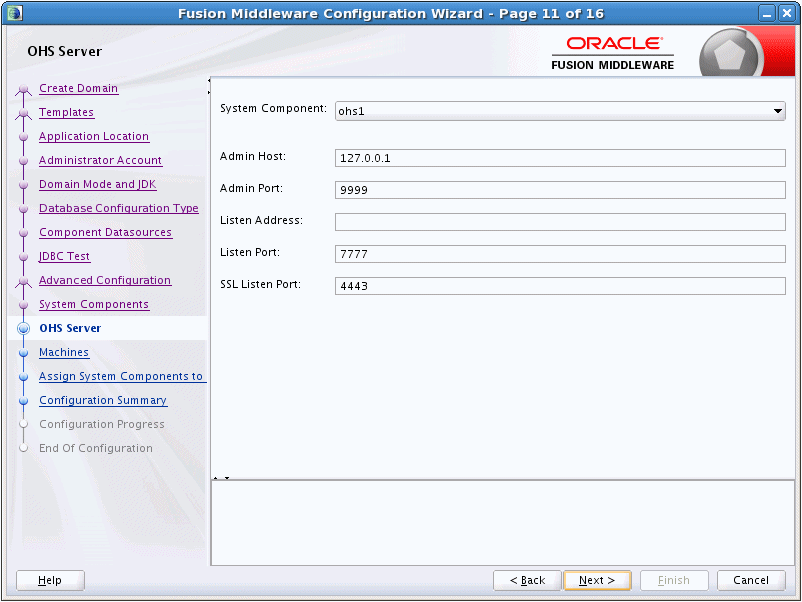The width and height of the screenshot is (802, 602).
Task: Click the navigation pane splitter arrows
Action: point(209,86)
